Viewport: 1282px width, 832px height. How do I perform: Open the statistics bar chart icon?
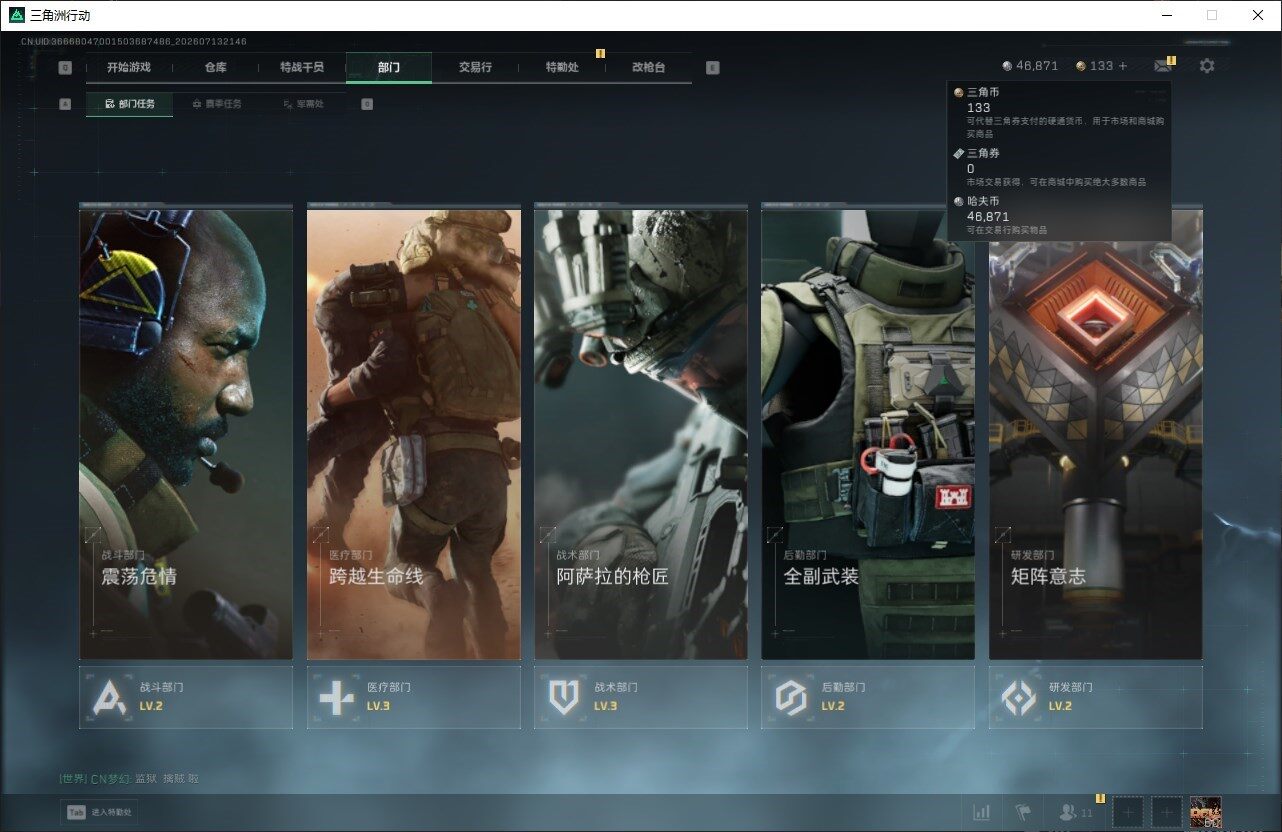pos(982,812)
